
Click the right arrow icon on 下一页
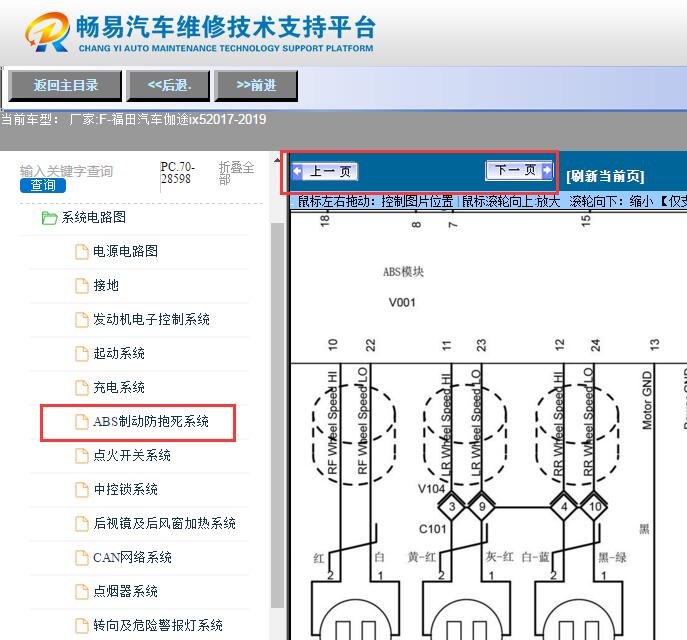(x=547, y=170)
